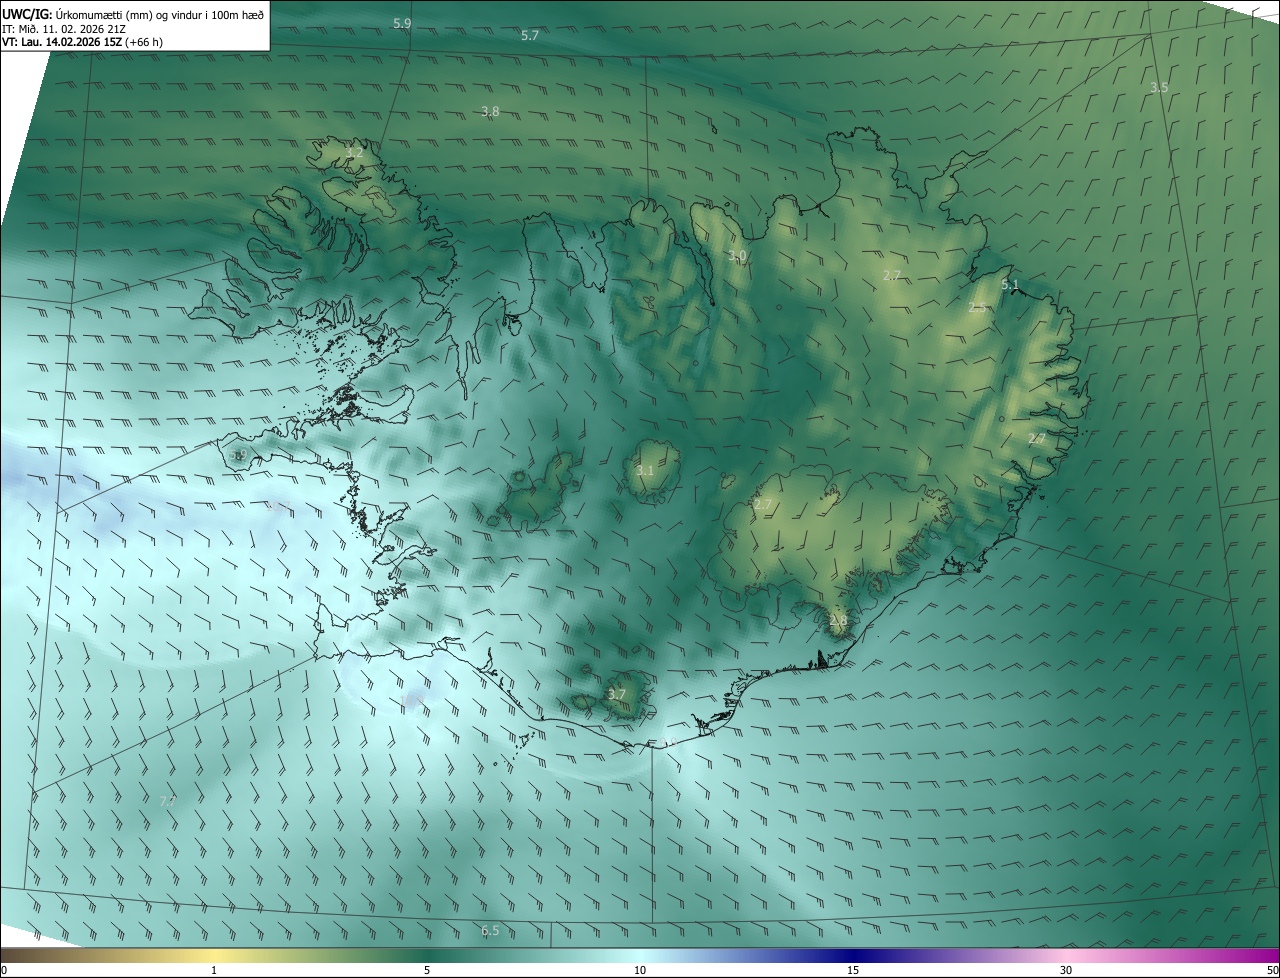Screen dimensions: 1280x978
Task: Click the title text "Úrkomumætti (mm) og vindur í 100m hæð"
Action: coord(159,14)
